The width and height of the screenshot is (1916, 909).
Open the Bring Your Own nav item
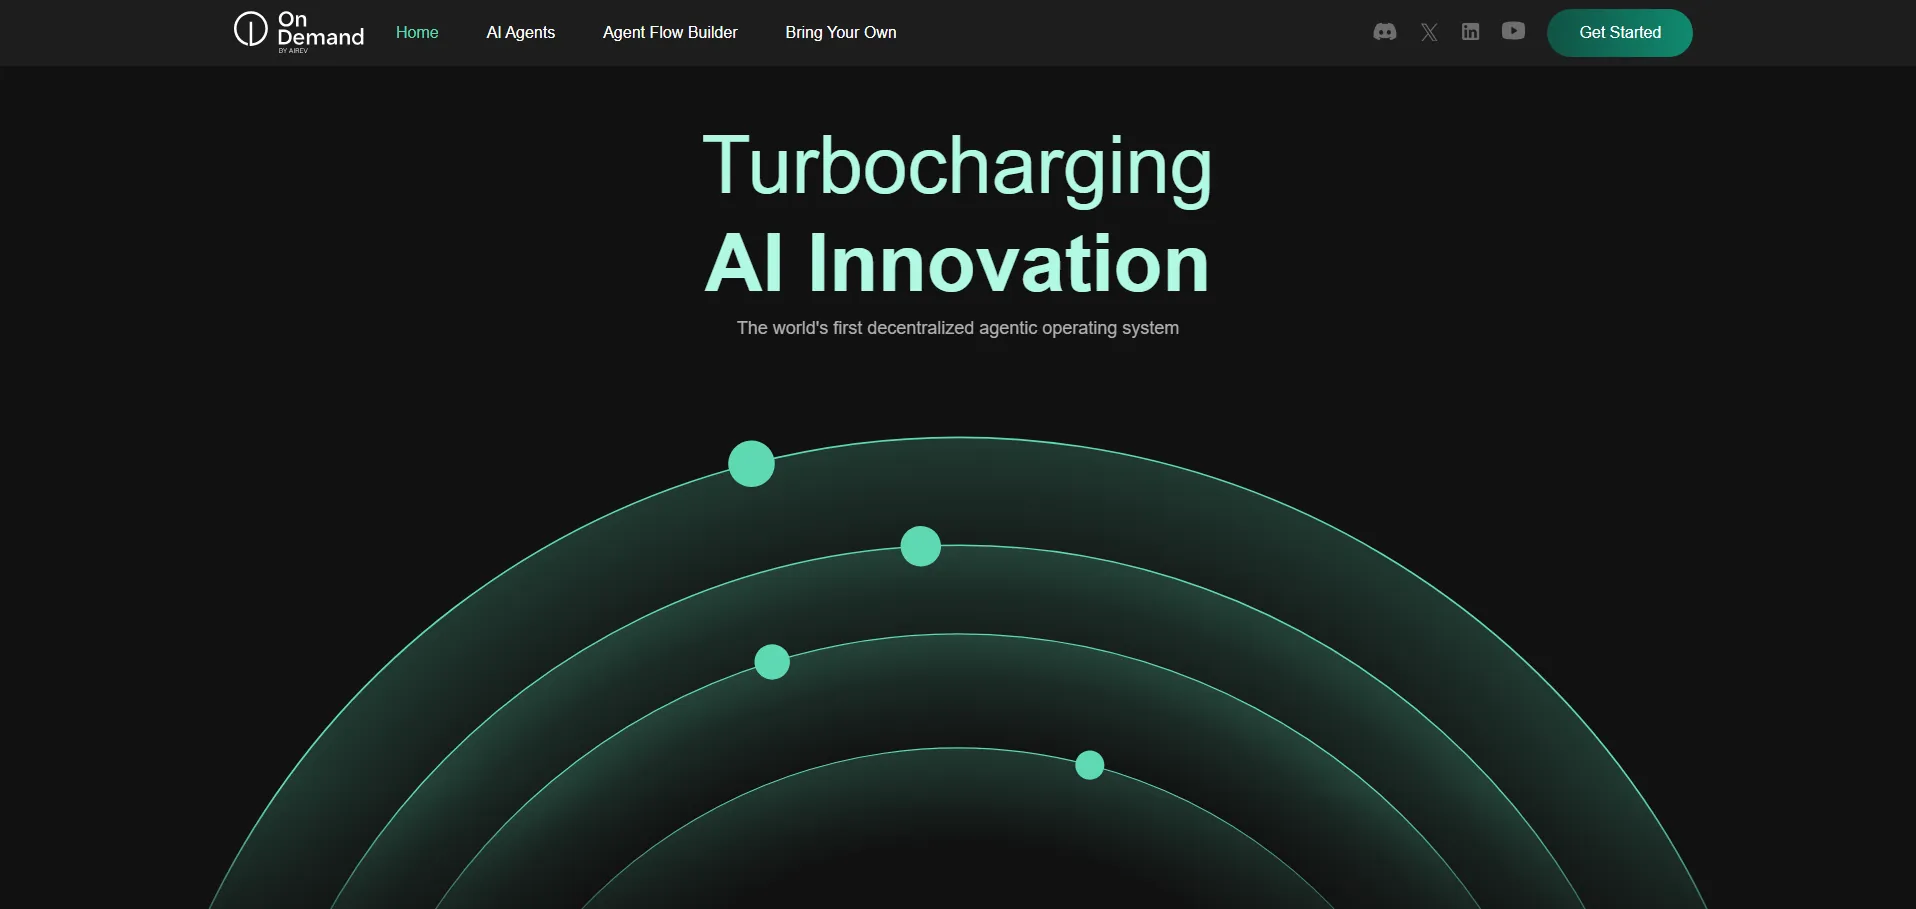(840, 32)
